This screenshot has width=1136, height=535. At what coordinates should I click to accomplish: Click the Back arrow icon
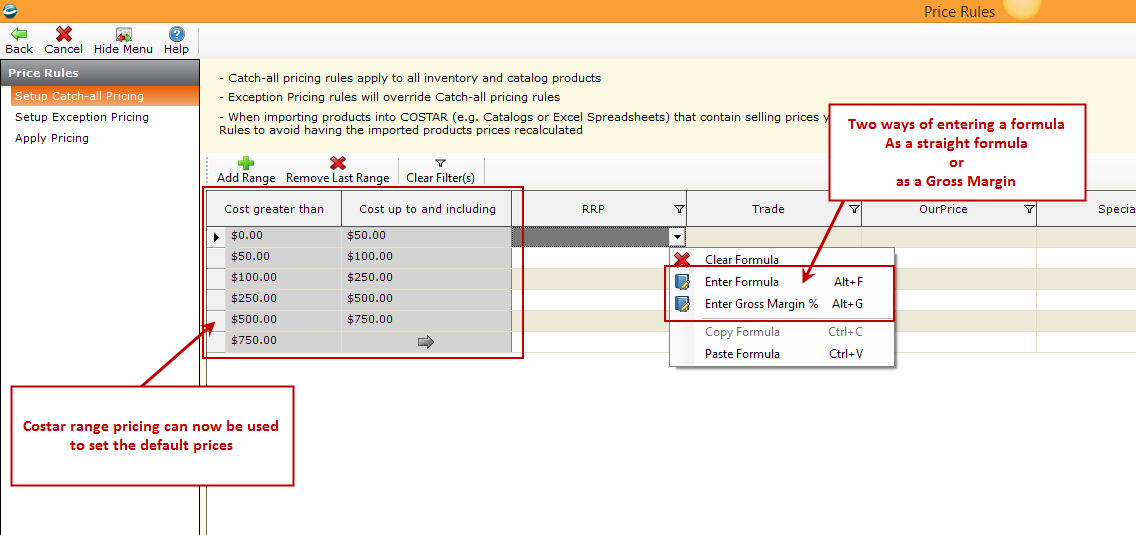19,34
